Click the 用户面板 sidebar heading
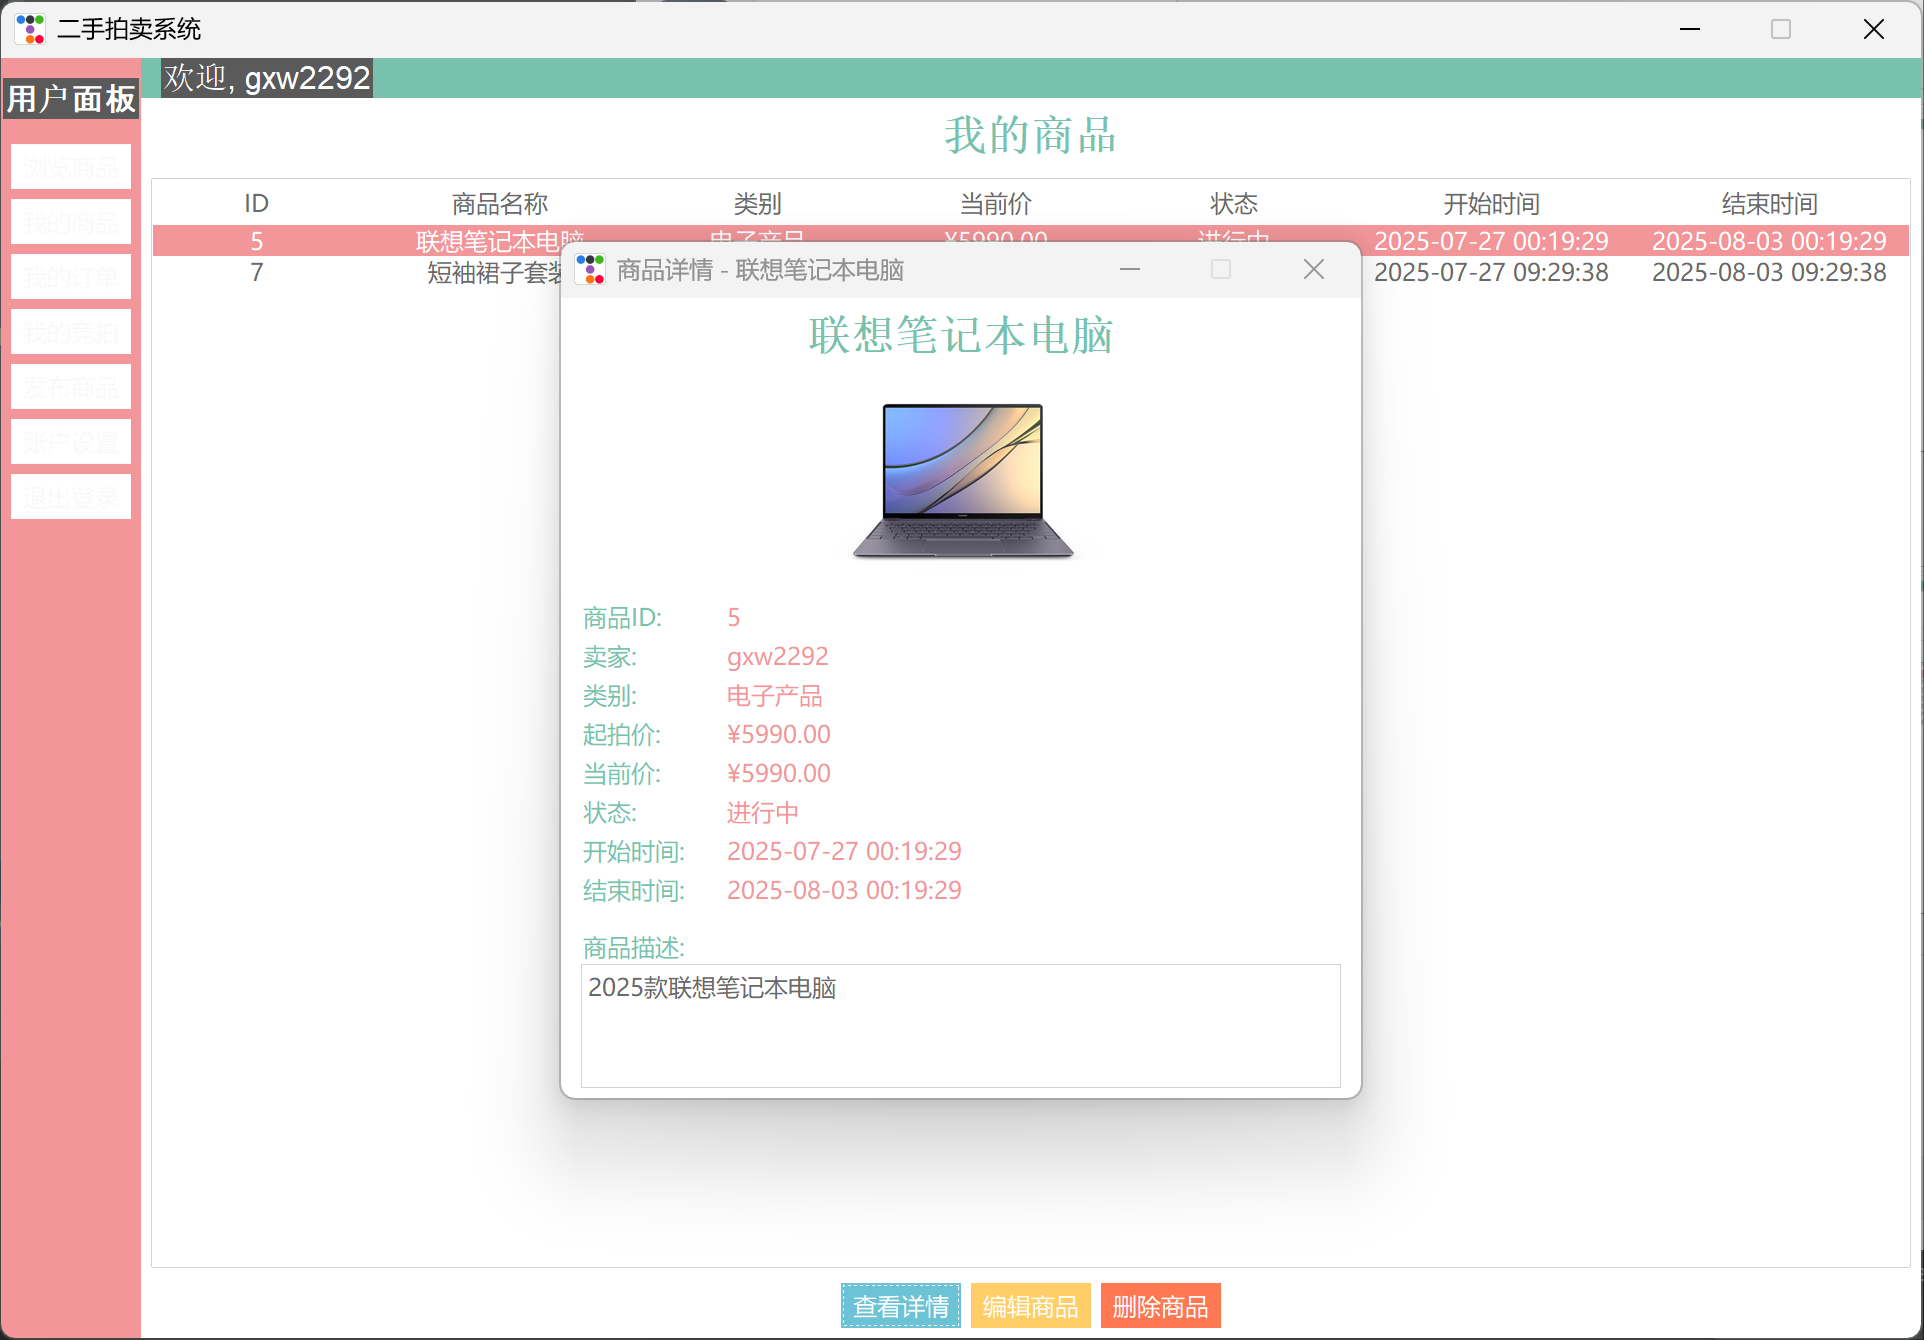 click(71, 99)
